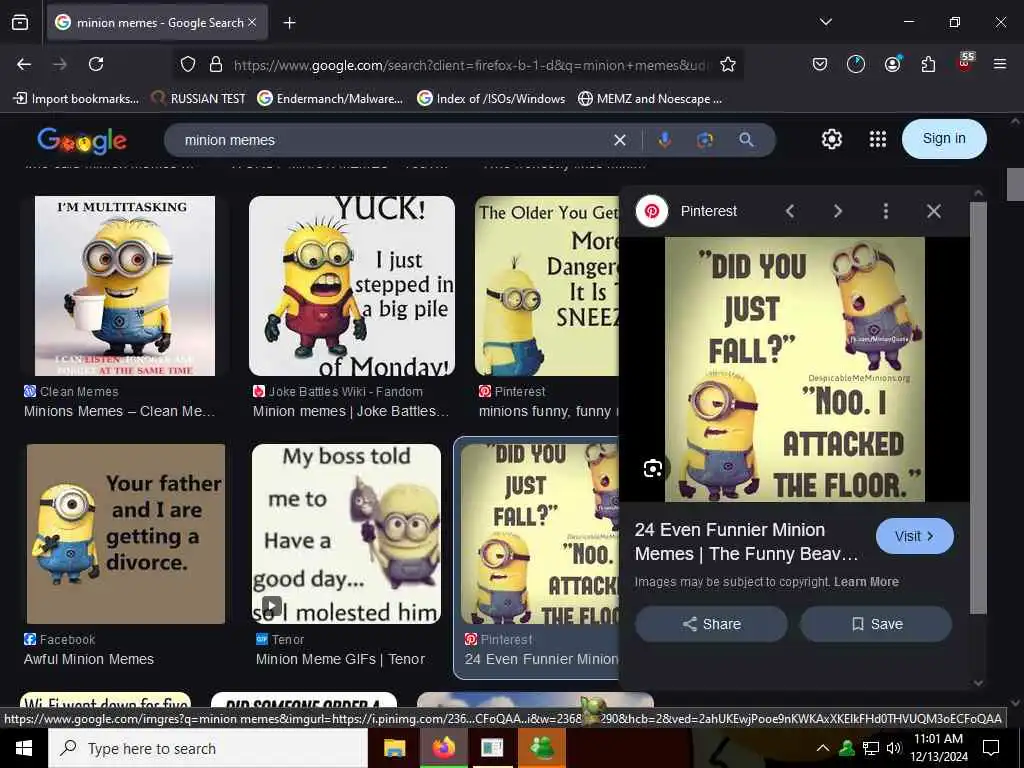
Task: Click the site security padlock icon
Action: click(216, 64)
